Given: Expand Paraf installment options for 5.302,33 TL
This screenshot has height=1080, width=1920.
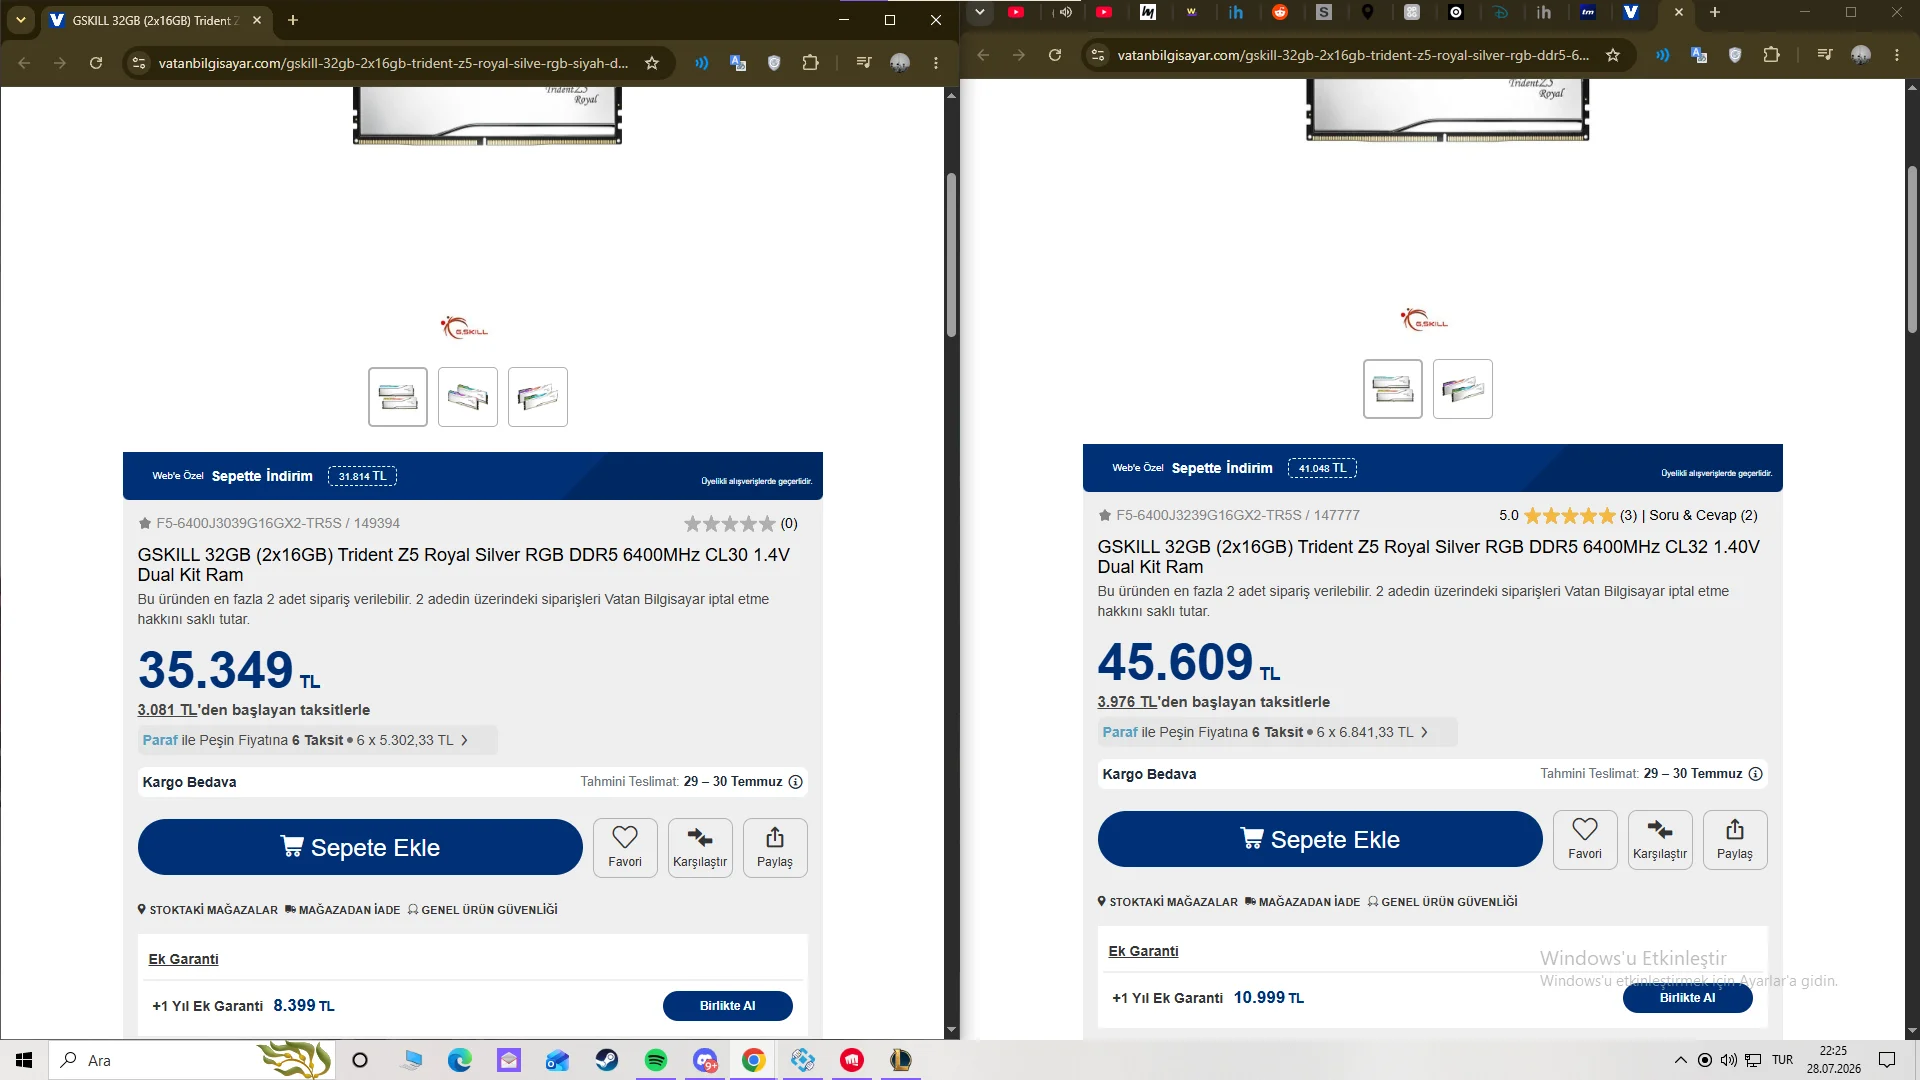Looking at the screenshot, I should click(x=317, y=740).
